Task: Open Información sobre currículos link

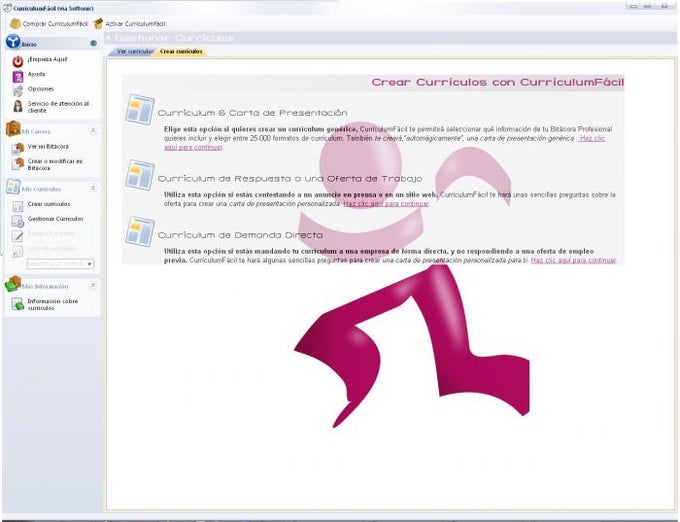Action: [x=53, y=304]
